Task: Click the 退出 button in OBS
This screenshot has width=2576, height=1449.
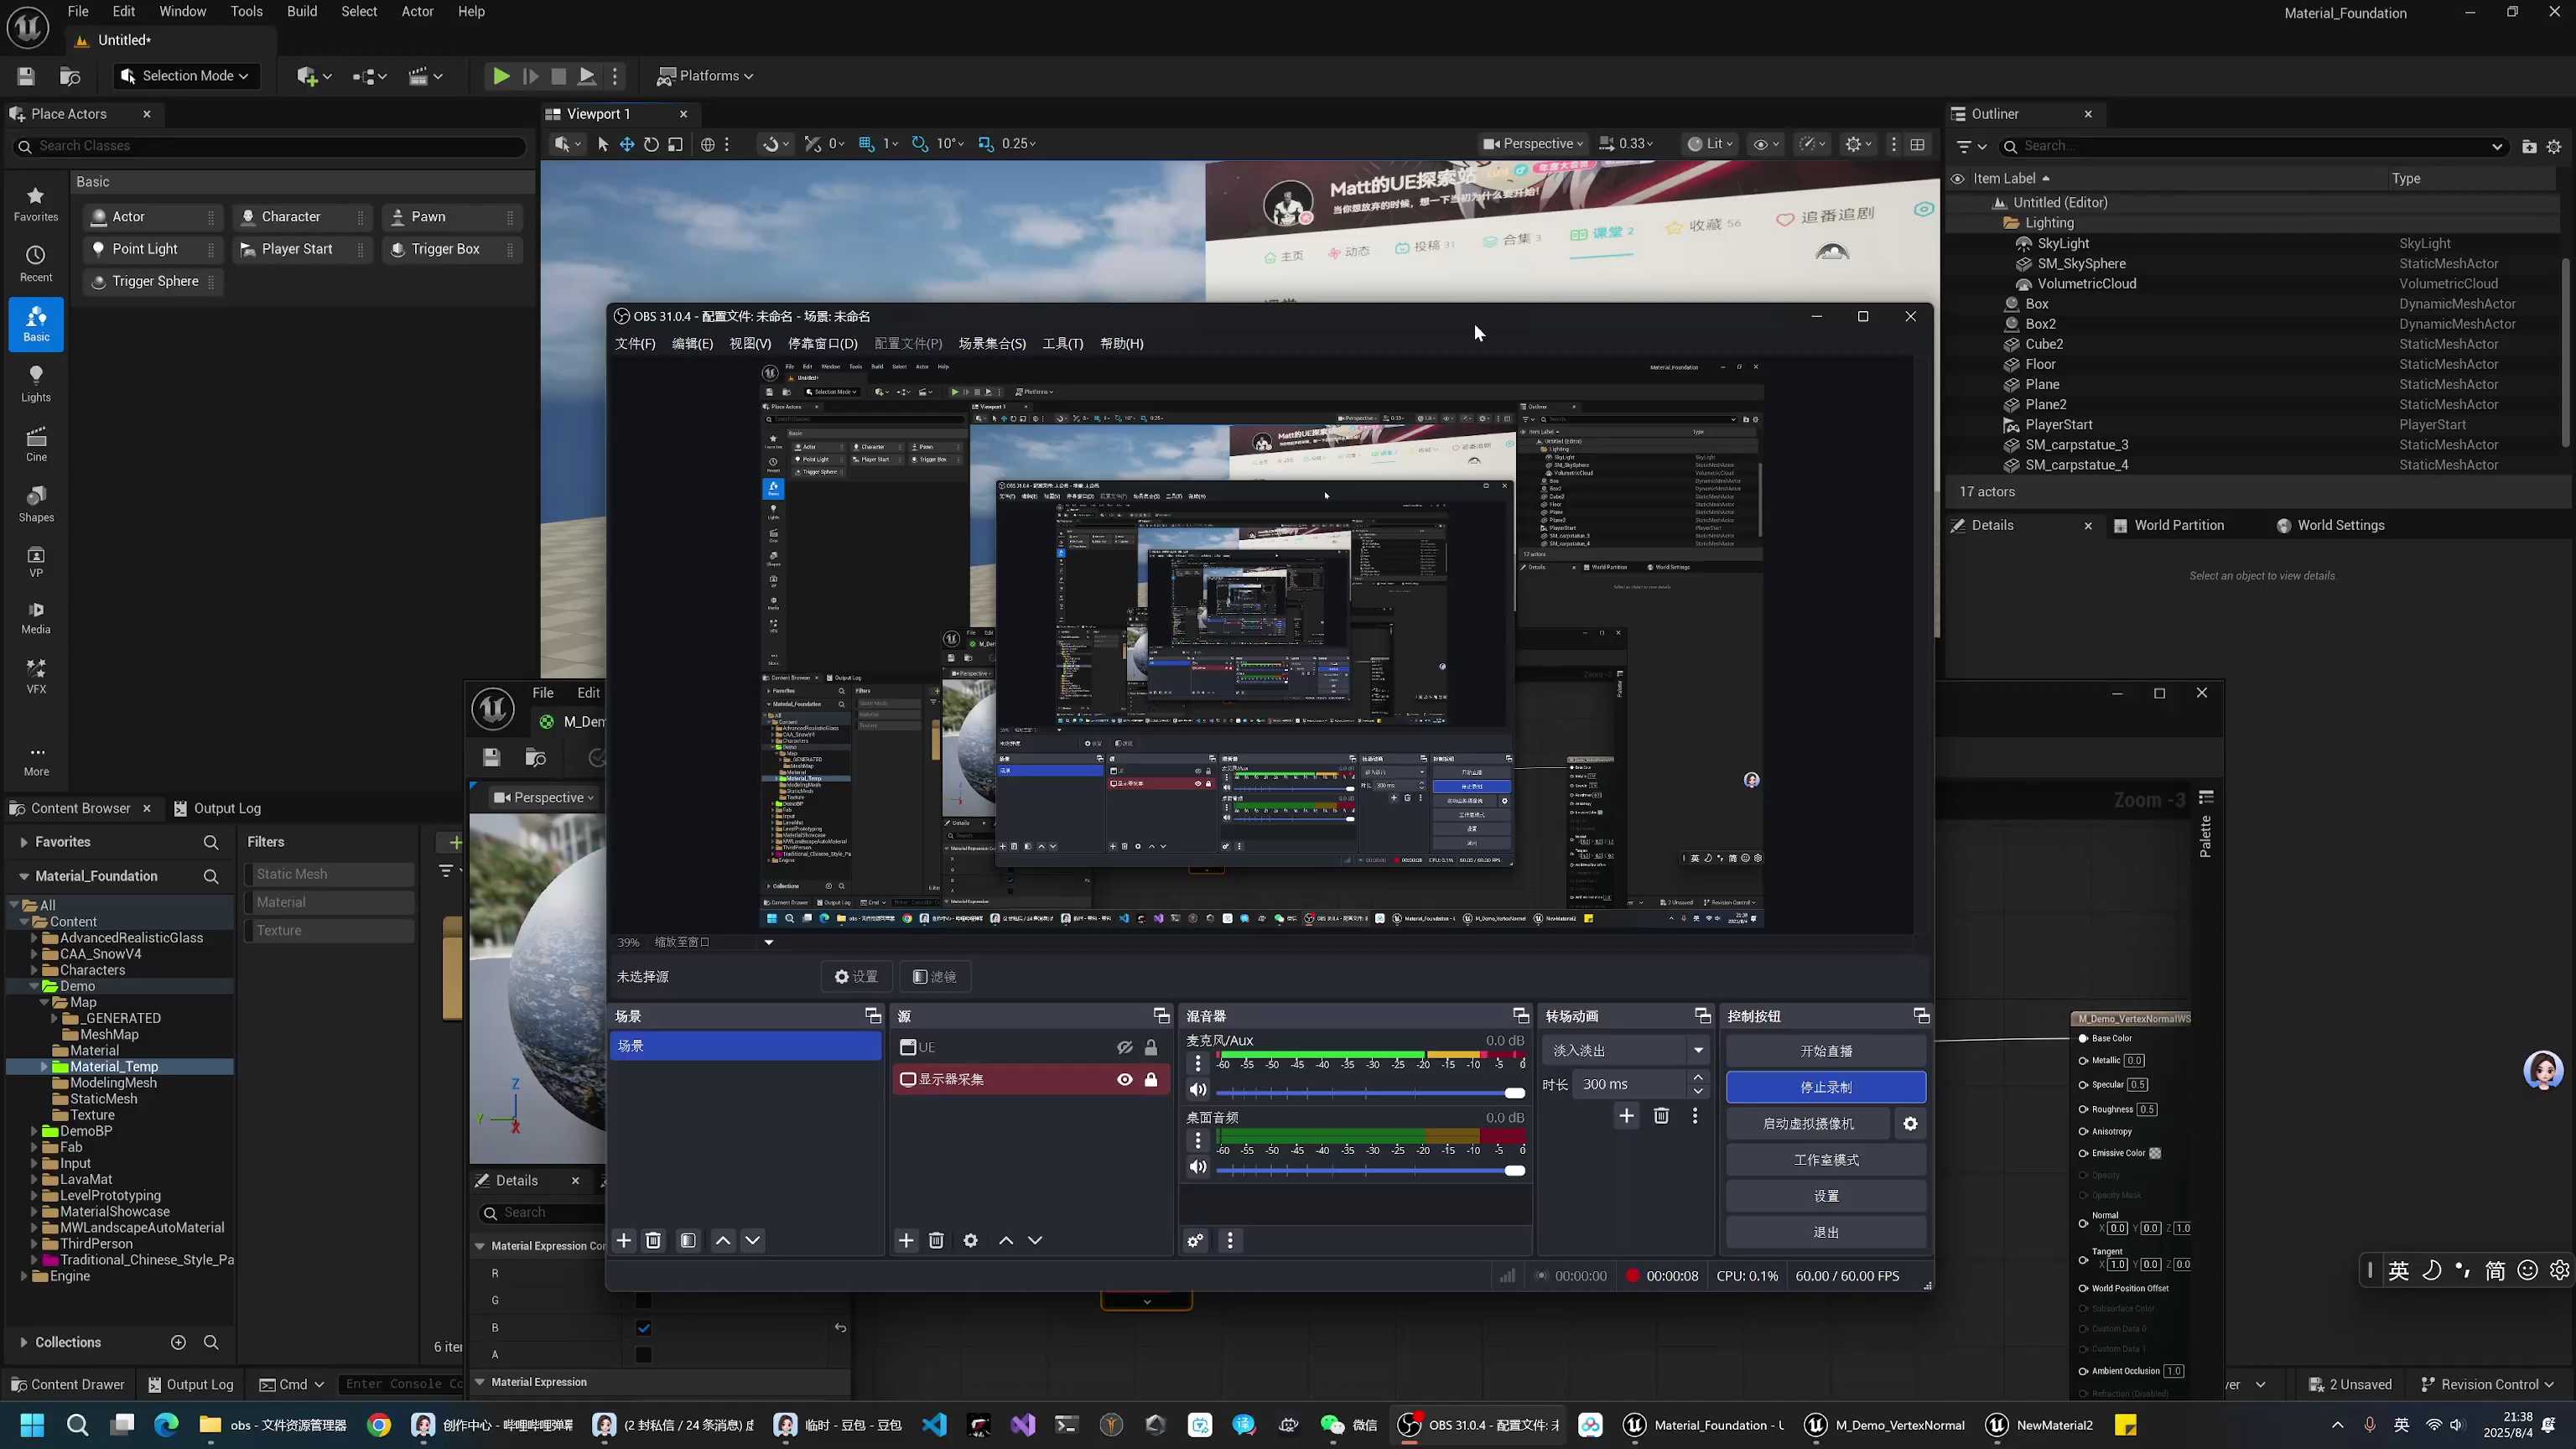Action: [x=1826, y=1232]
